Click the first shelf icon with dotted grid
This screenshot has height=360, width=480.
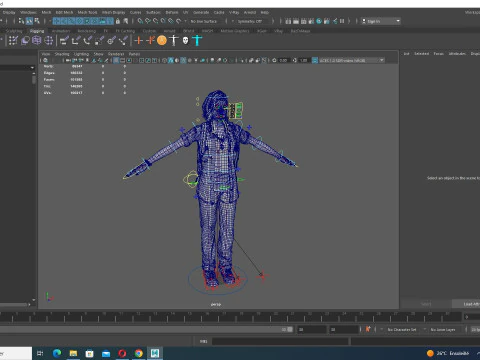pyautogui.click(x=13, y=40)
